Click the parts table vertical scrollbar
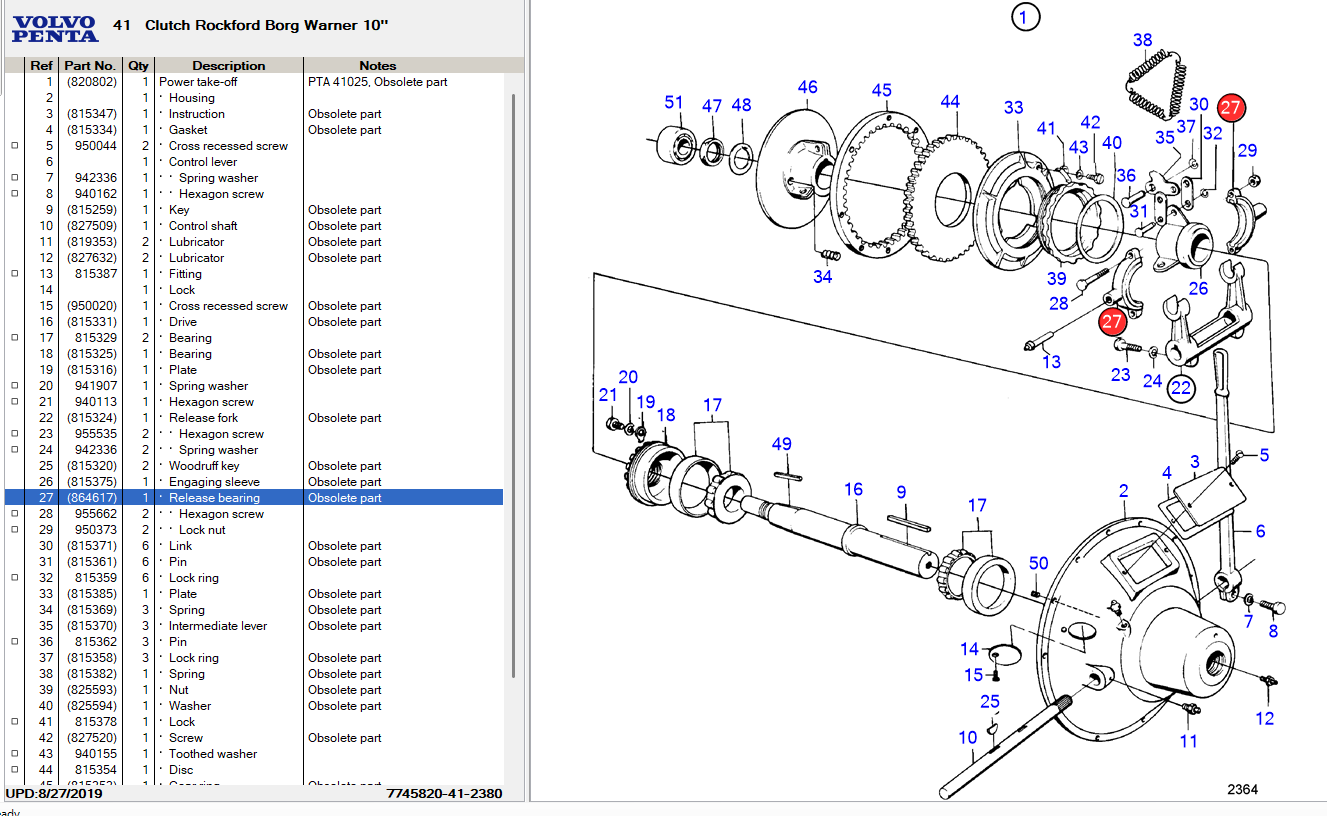This screenshot has height=816, width=1327. click(x=514, y=385)
